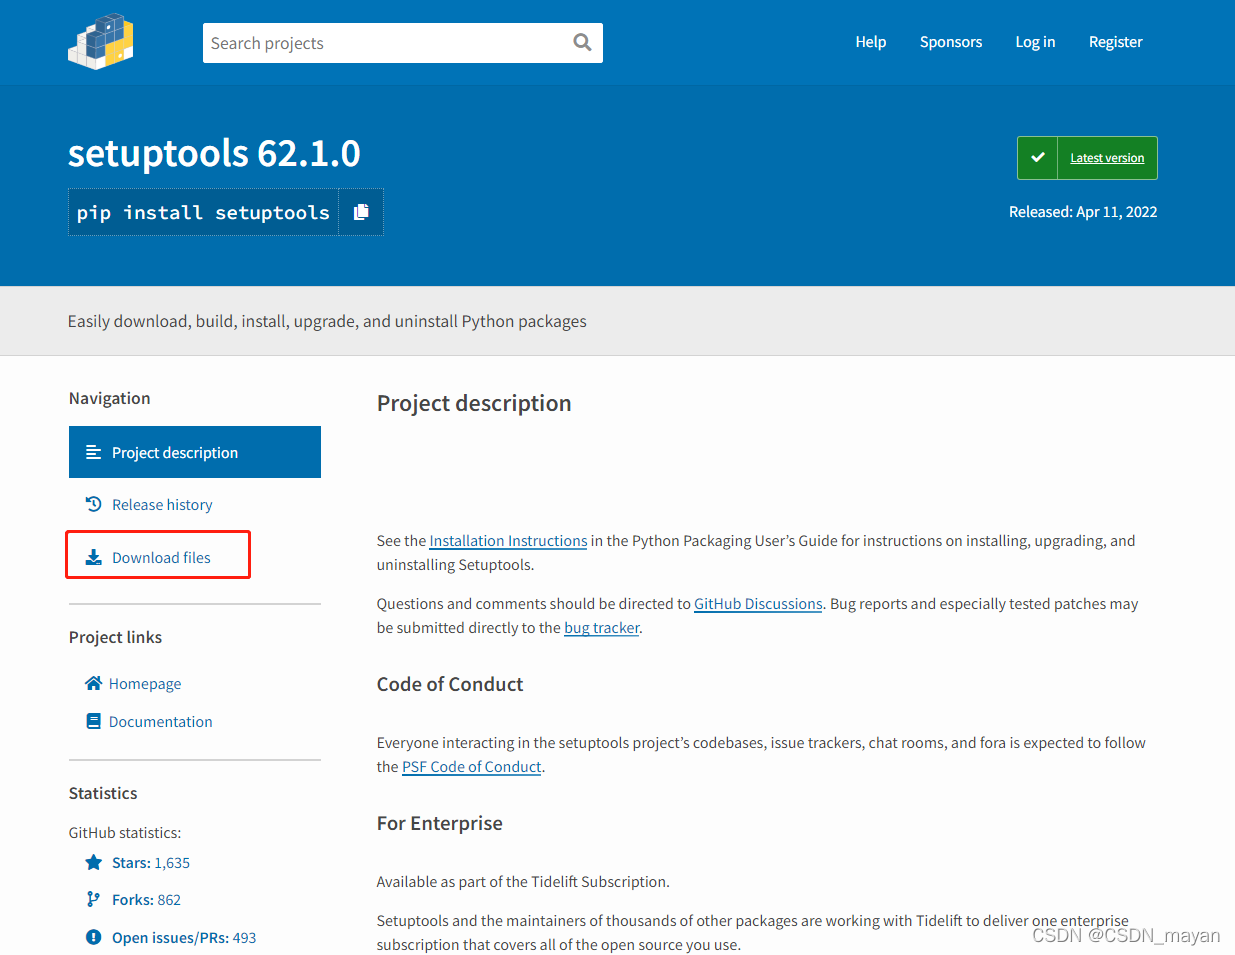Click the Stars star icon

coord(94,862)
